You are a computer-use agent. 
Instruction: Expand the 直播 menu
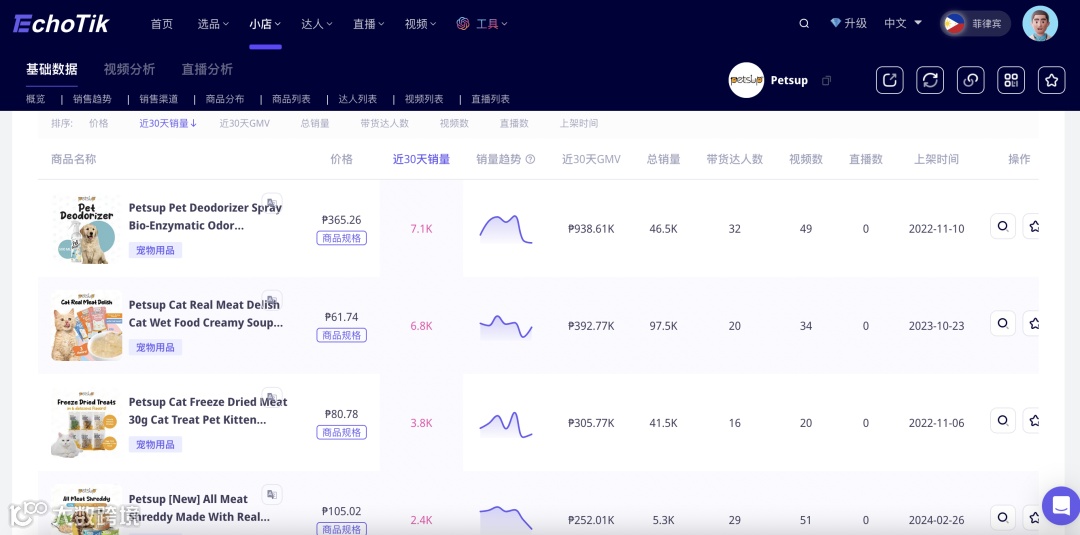368,23
